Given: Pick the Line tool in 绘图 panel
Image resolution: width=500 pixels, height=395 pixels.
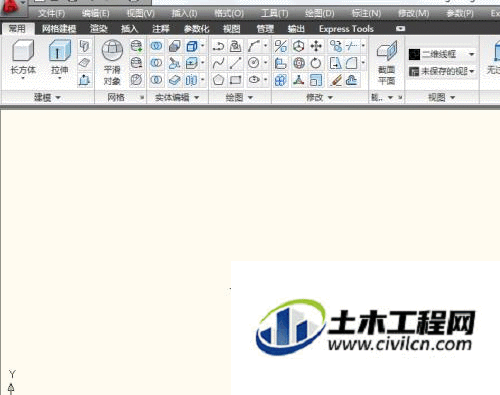Looking at the screenshot, I should click(x=236, y=63).
